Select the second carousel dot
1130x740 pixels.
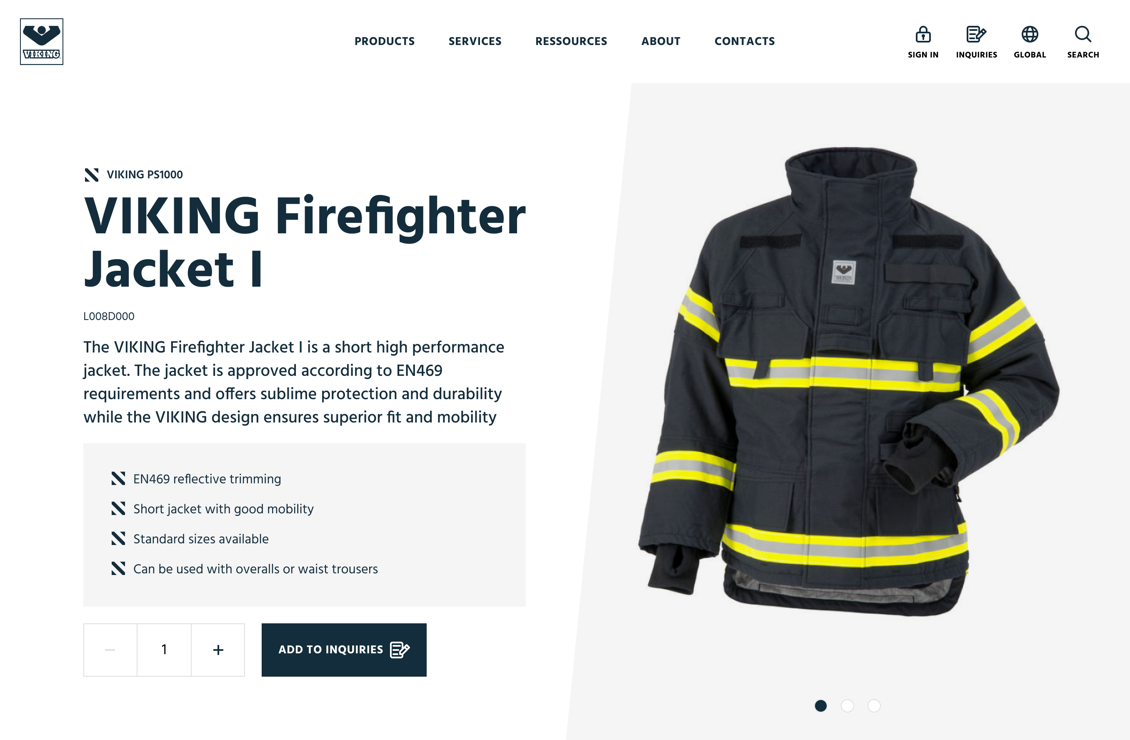point(848,705)
